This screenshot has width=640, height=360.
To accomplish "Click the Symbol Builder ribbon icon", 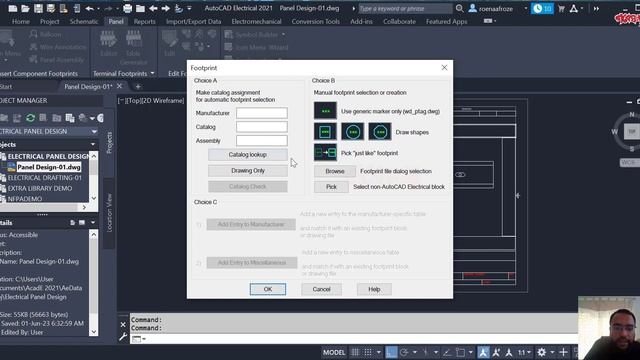I will click(x=229, y=35).
